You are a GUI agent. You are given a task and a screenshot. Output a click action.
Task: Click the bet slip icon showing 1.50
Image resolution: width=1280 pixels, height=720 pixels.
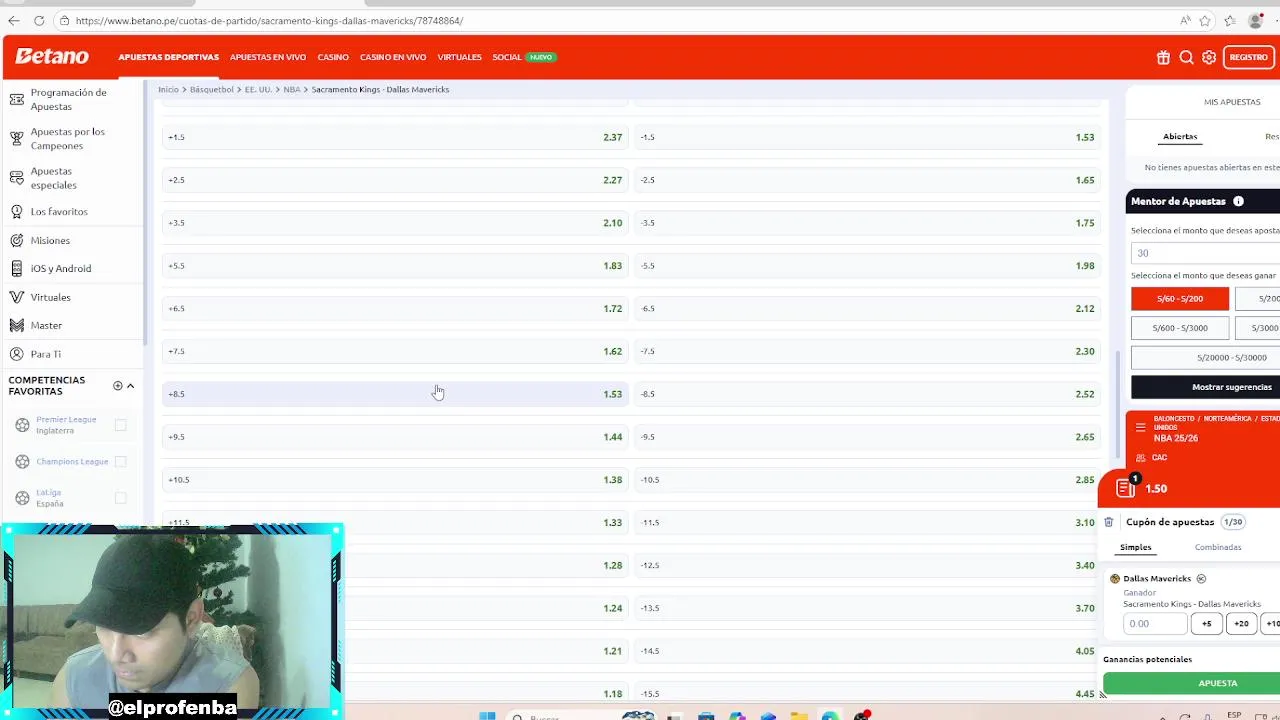click(x=1126, y=488)
